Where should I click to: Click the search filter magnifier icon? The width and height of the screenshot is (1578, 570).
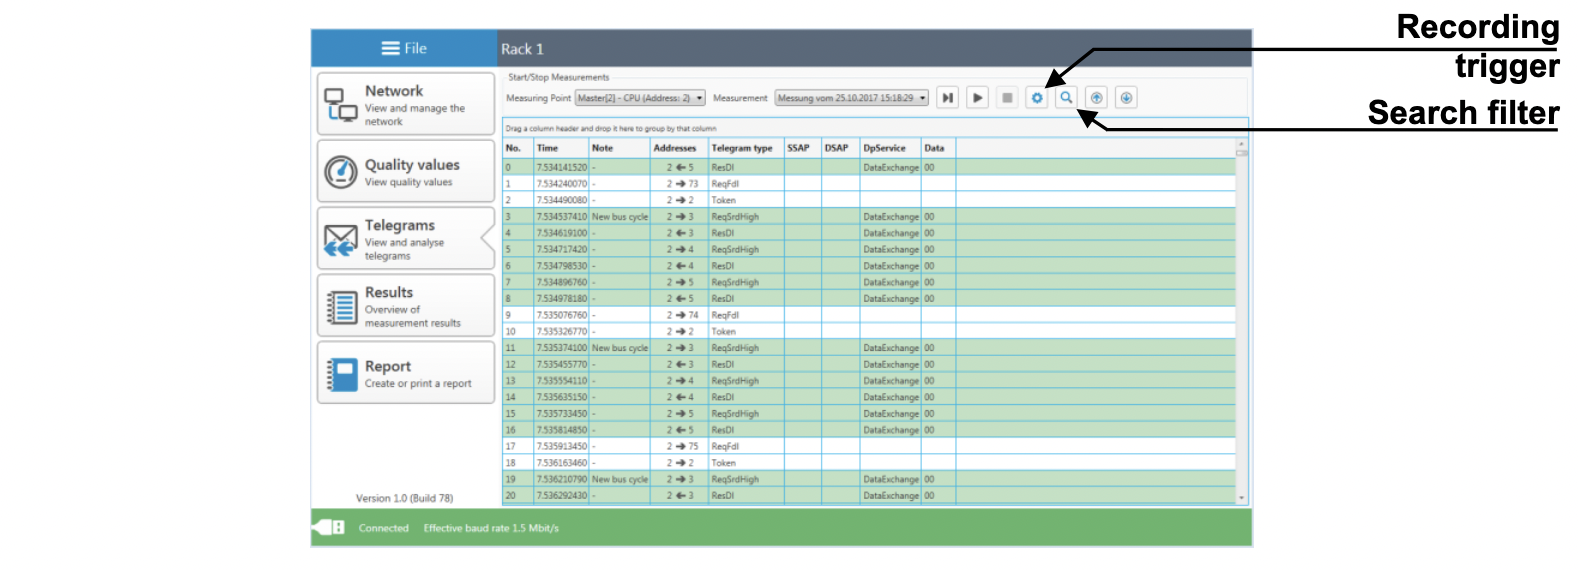click(x=1066, y=98)
